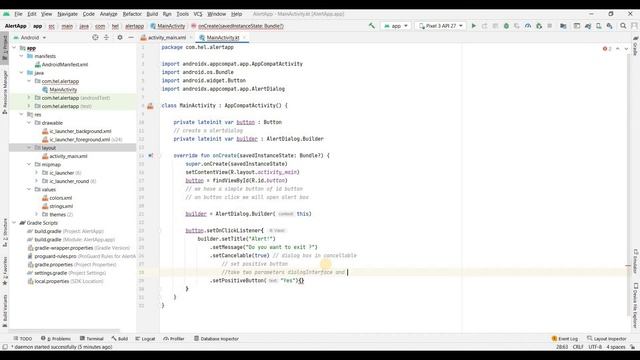Image resolution: width=640 pixels, height=360 pixels.
Task: Collapse all in the Project panel header
Action: point(106,37)
